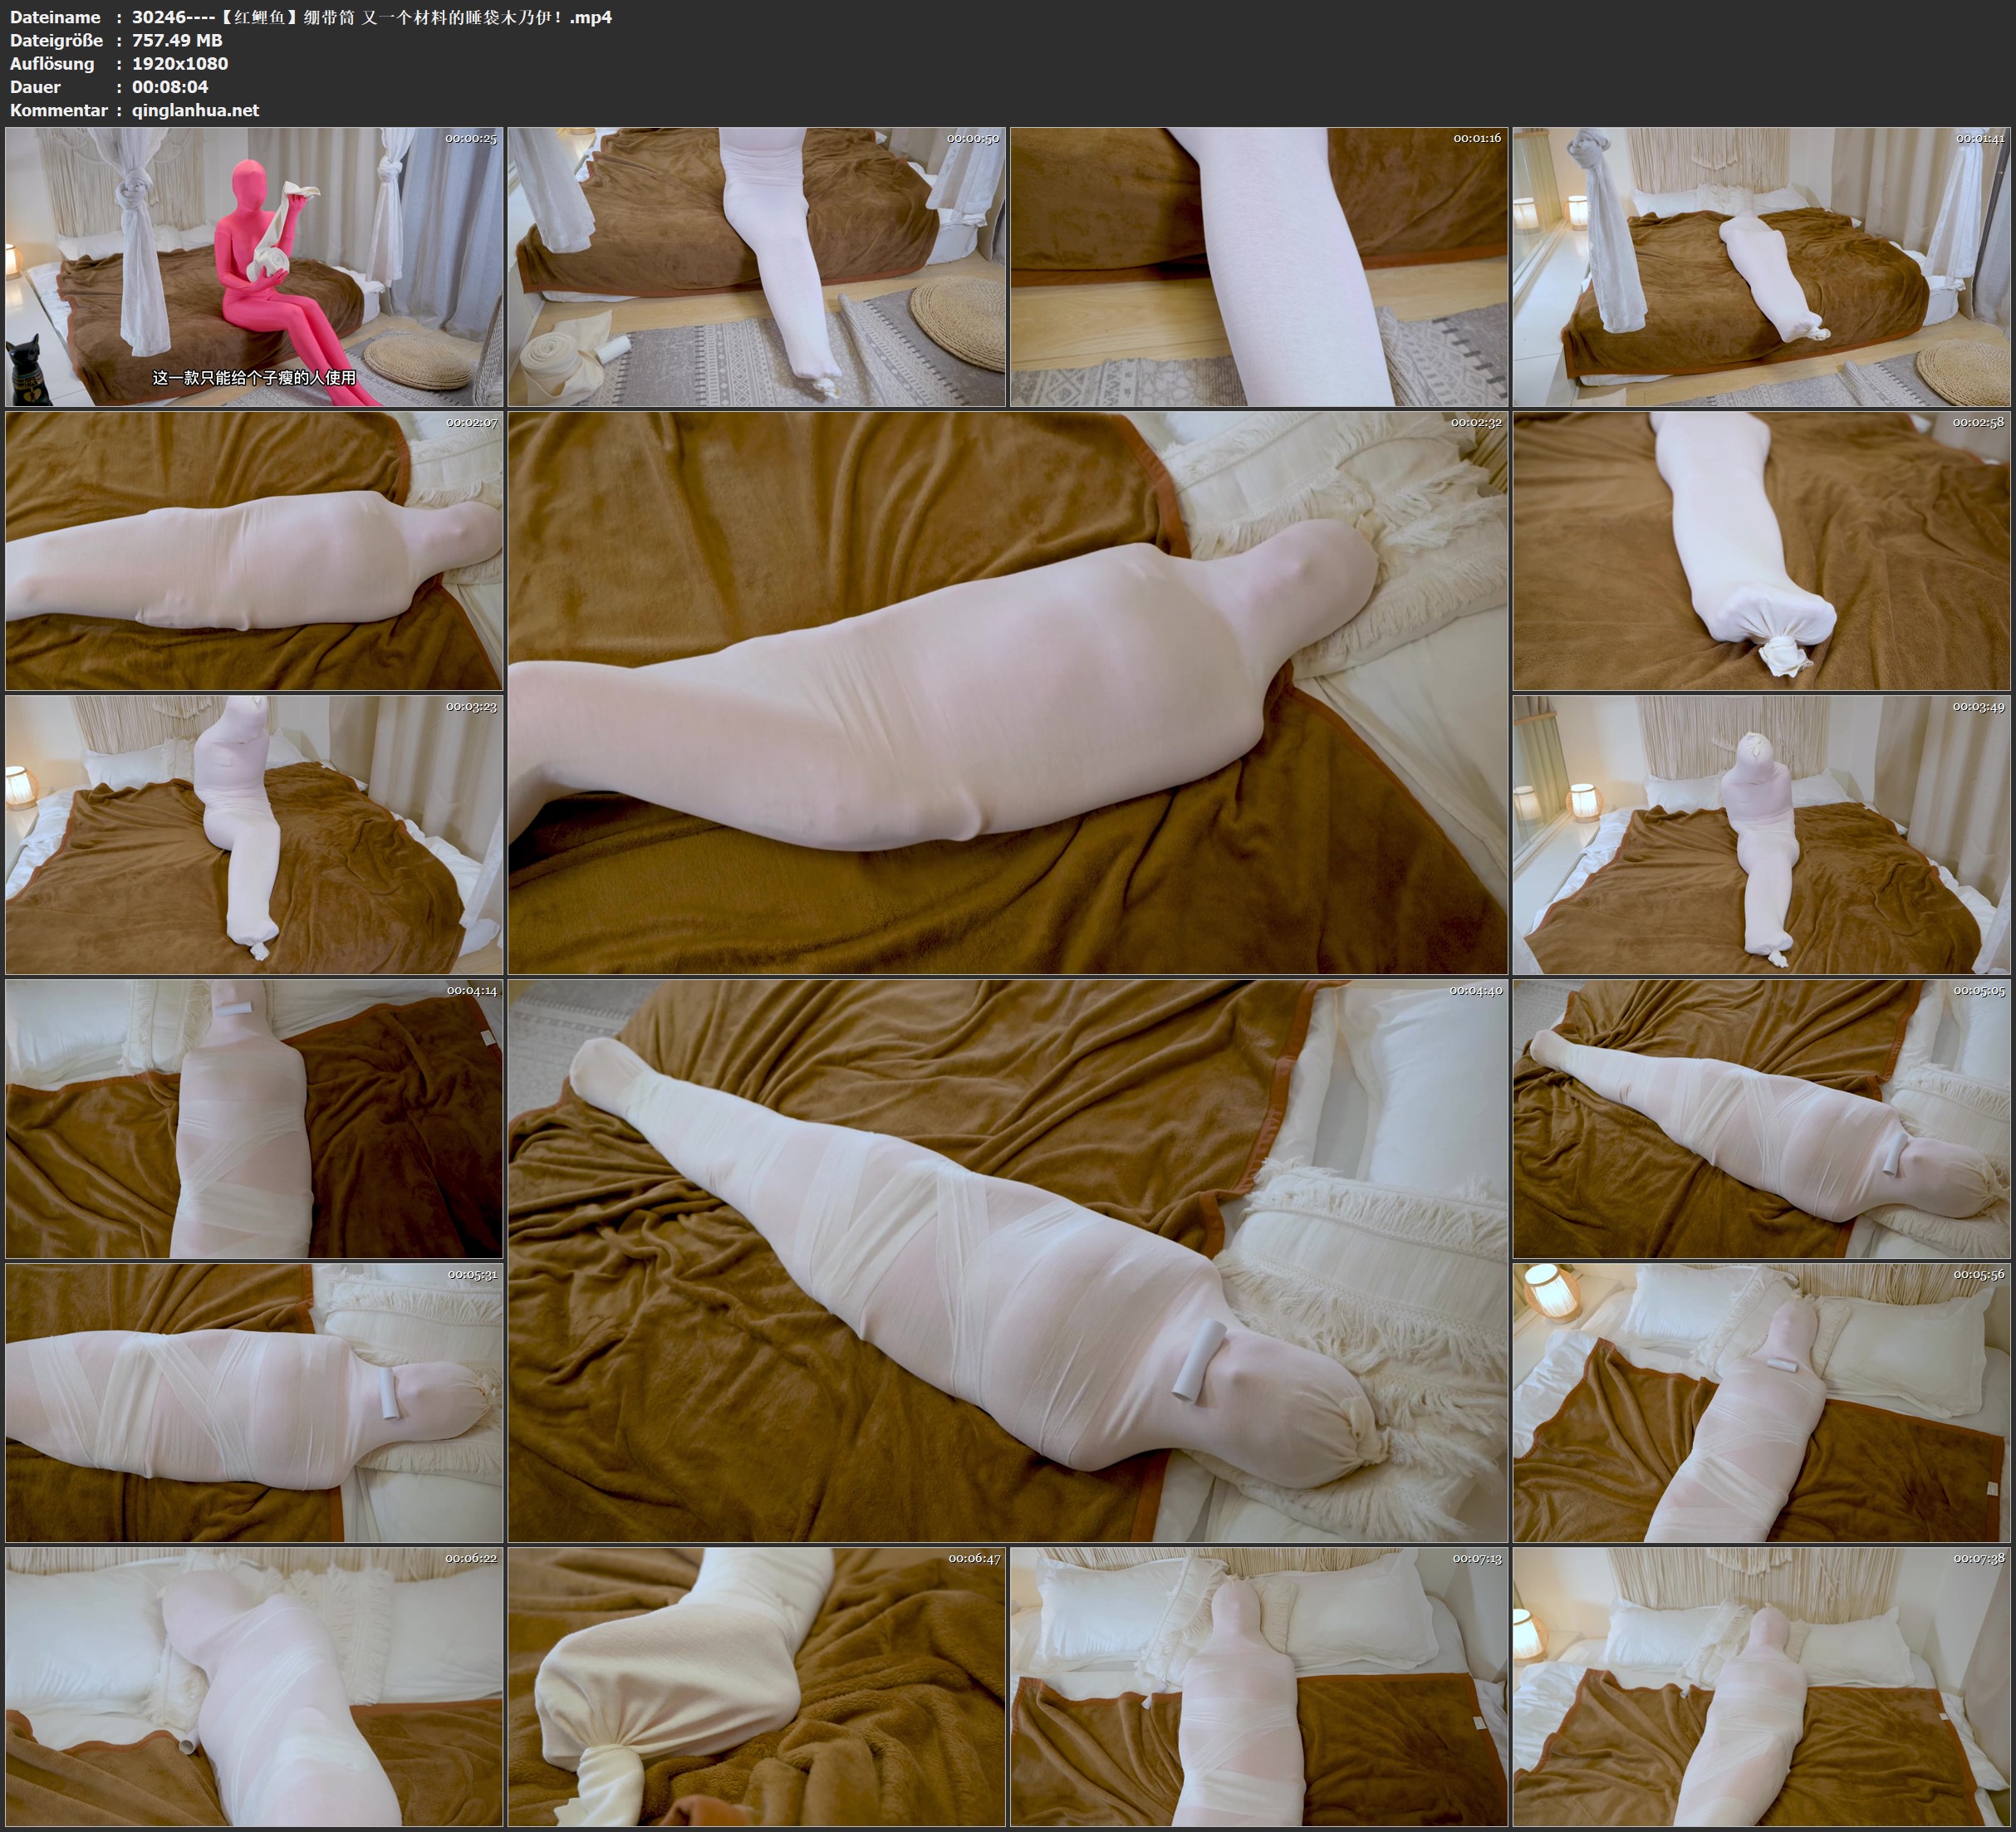Select the thumbnail marked 00:07:13
The width and height of the screenshot is (2016, 1832).
coord(1258,1686)
